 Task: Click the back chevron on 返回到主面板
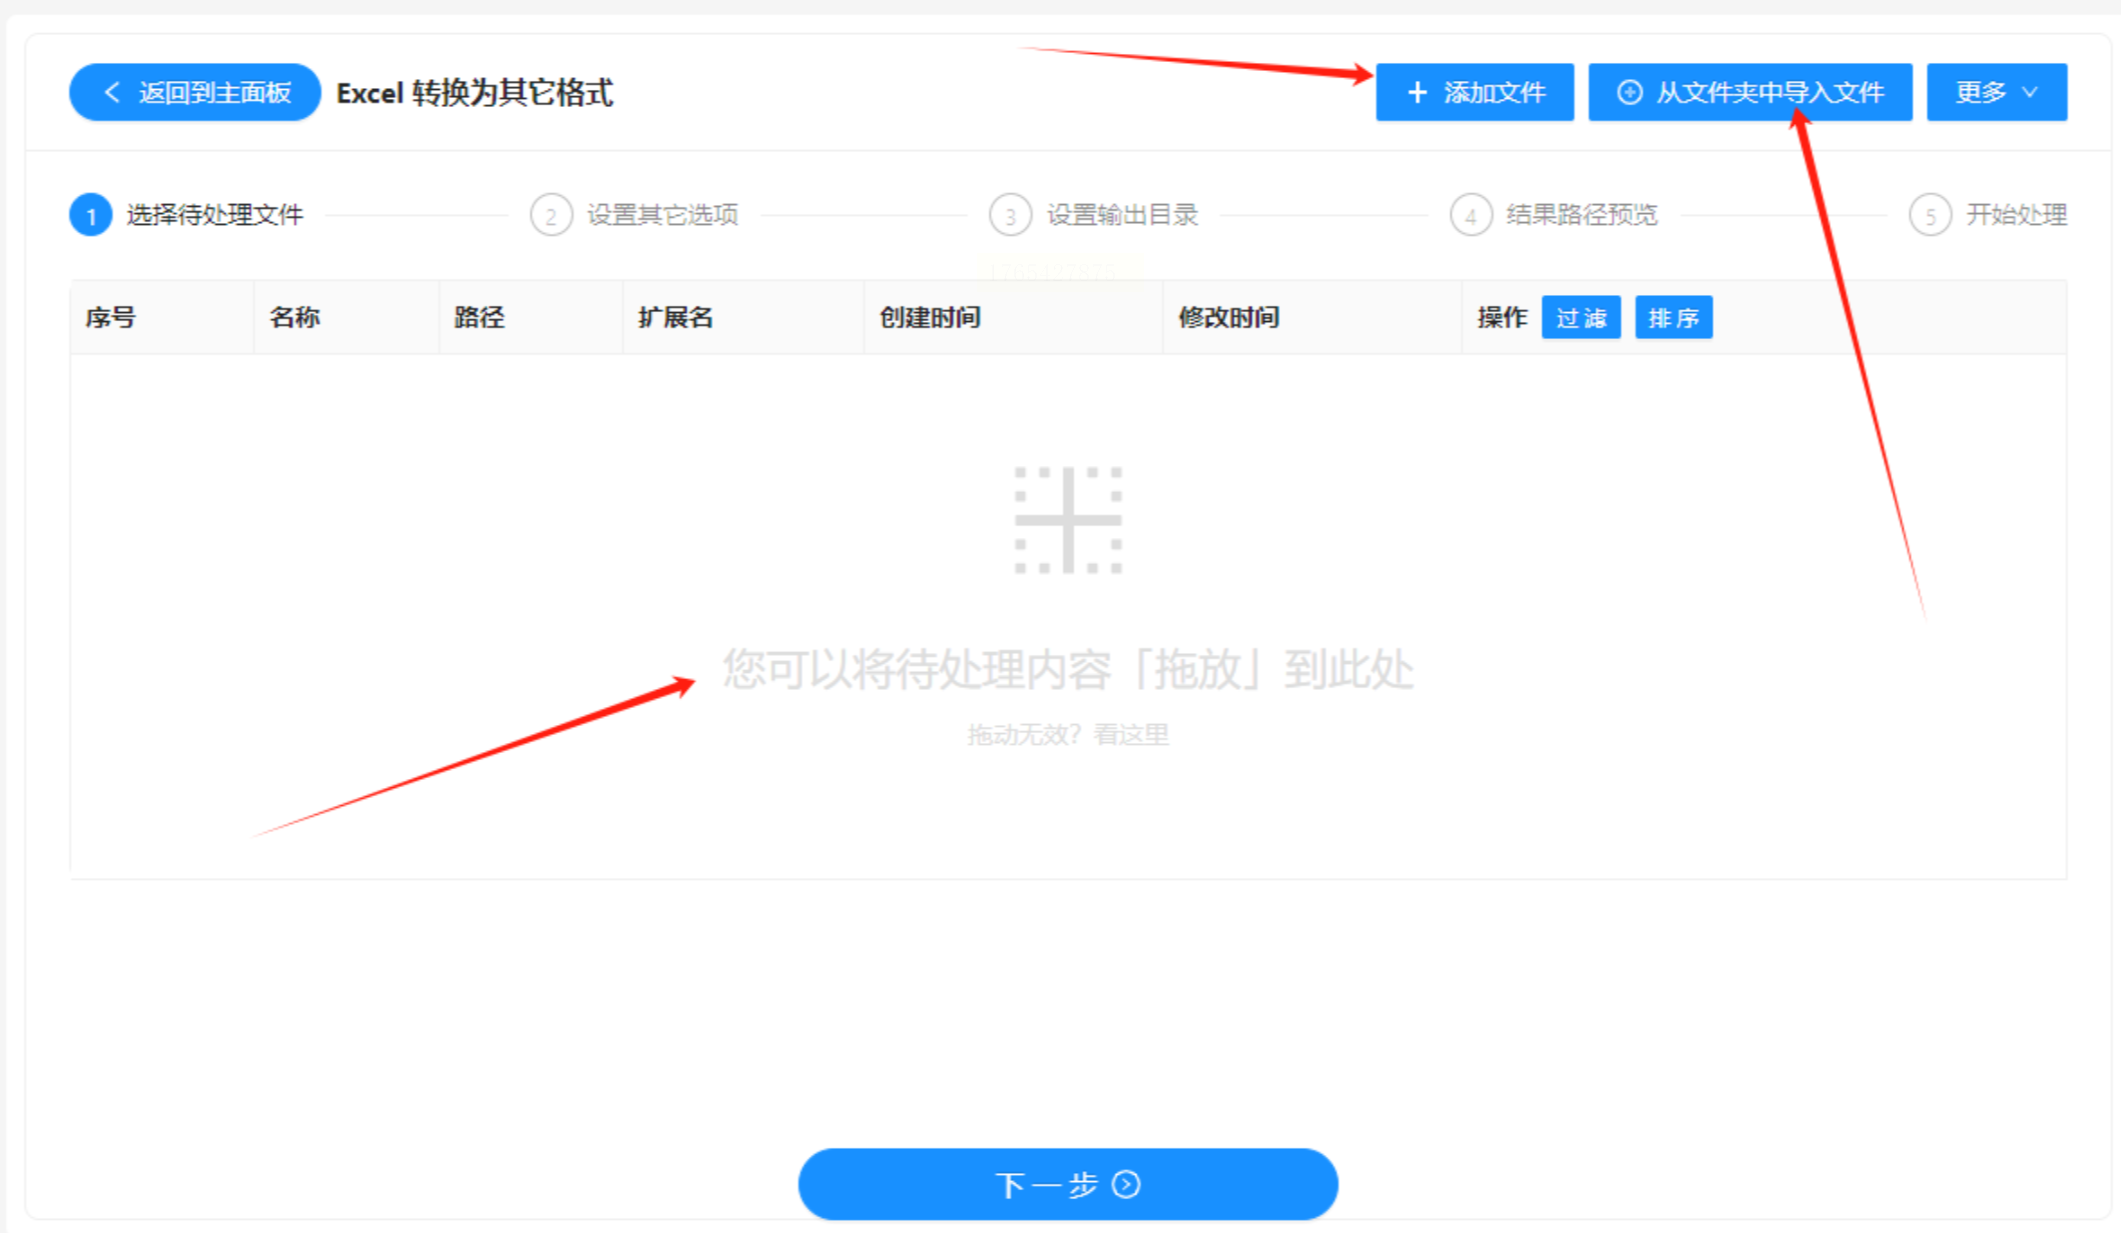[112, 93]
